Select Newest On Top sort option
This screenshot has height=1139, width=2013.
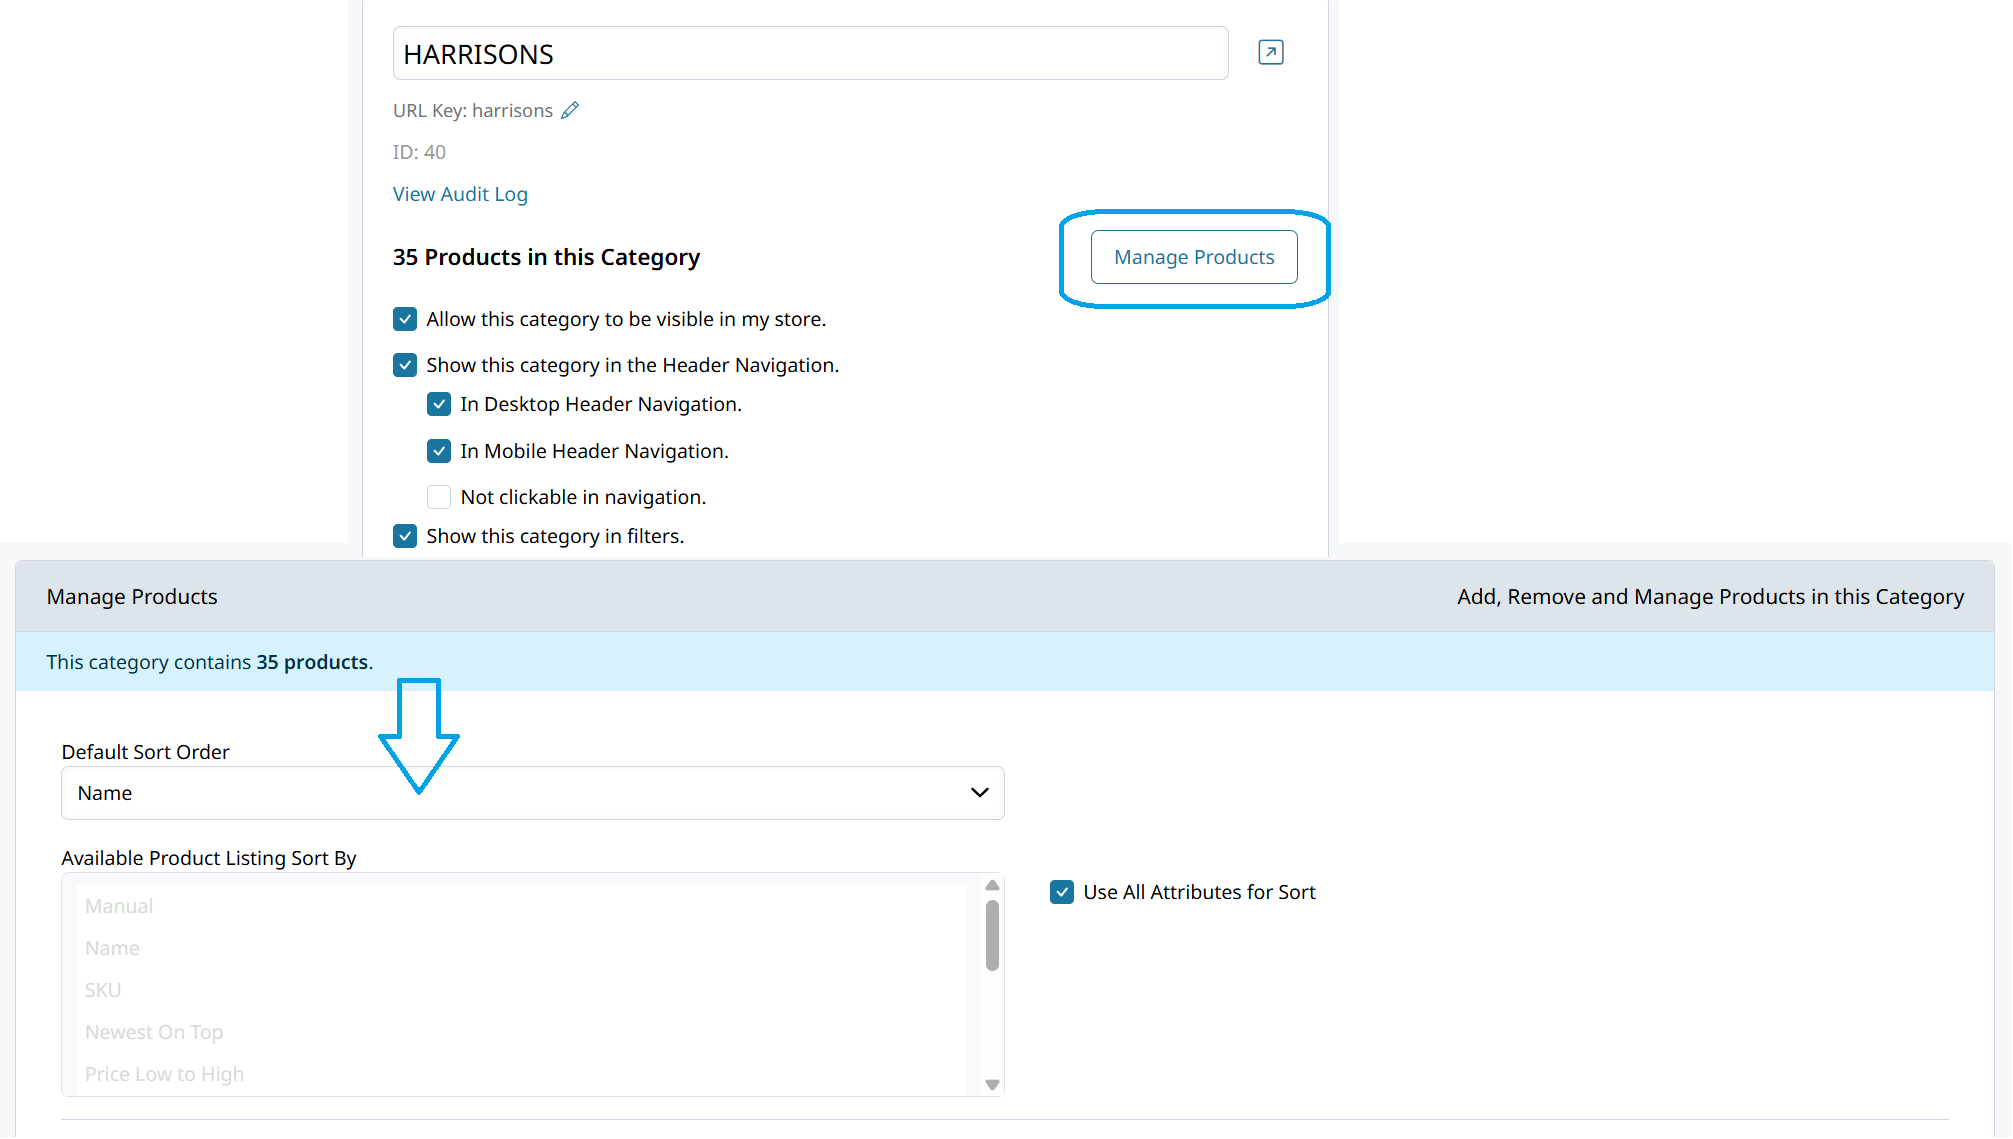154,1032
